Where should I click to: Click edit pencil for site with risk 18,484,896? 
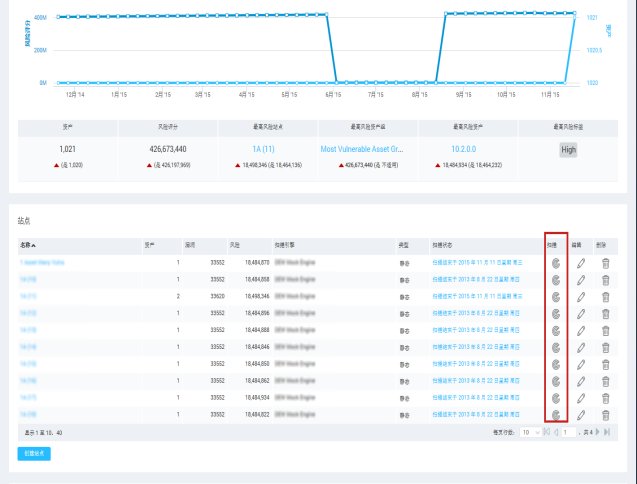tap(580, 313)
